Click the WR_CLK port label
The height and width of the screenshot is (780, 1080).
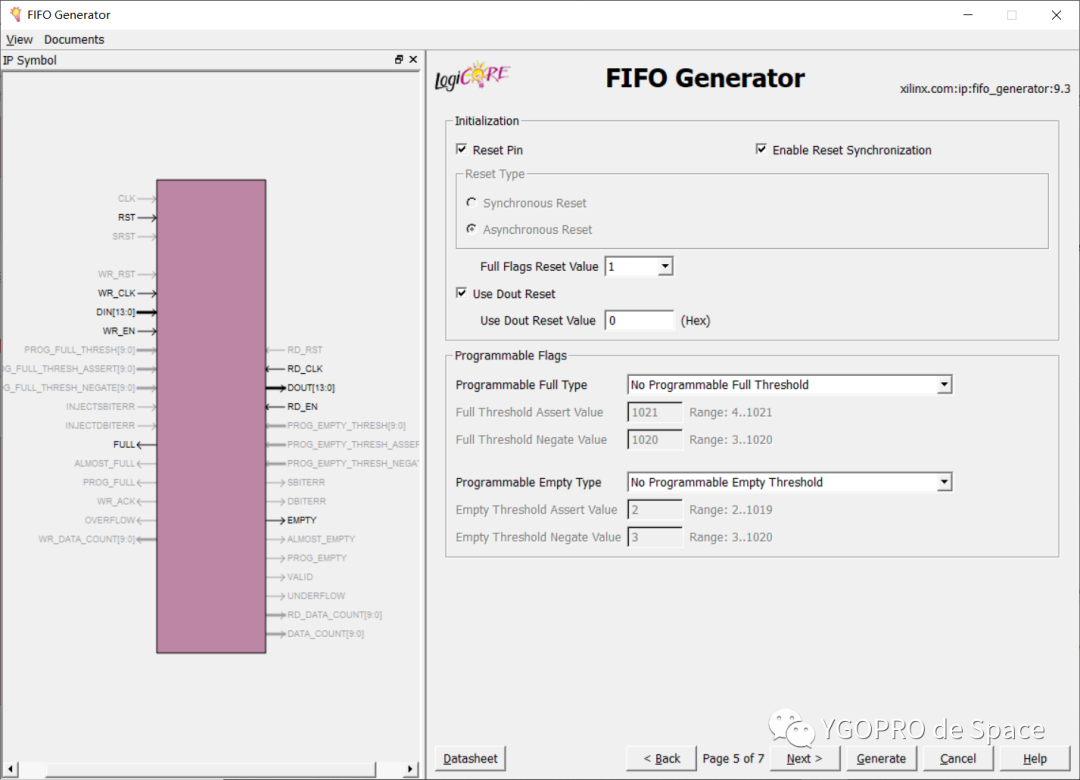(117, 293)
